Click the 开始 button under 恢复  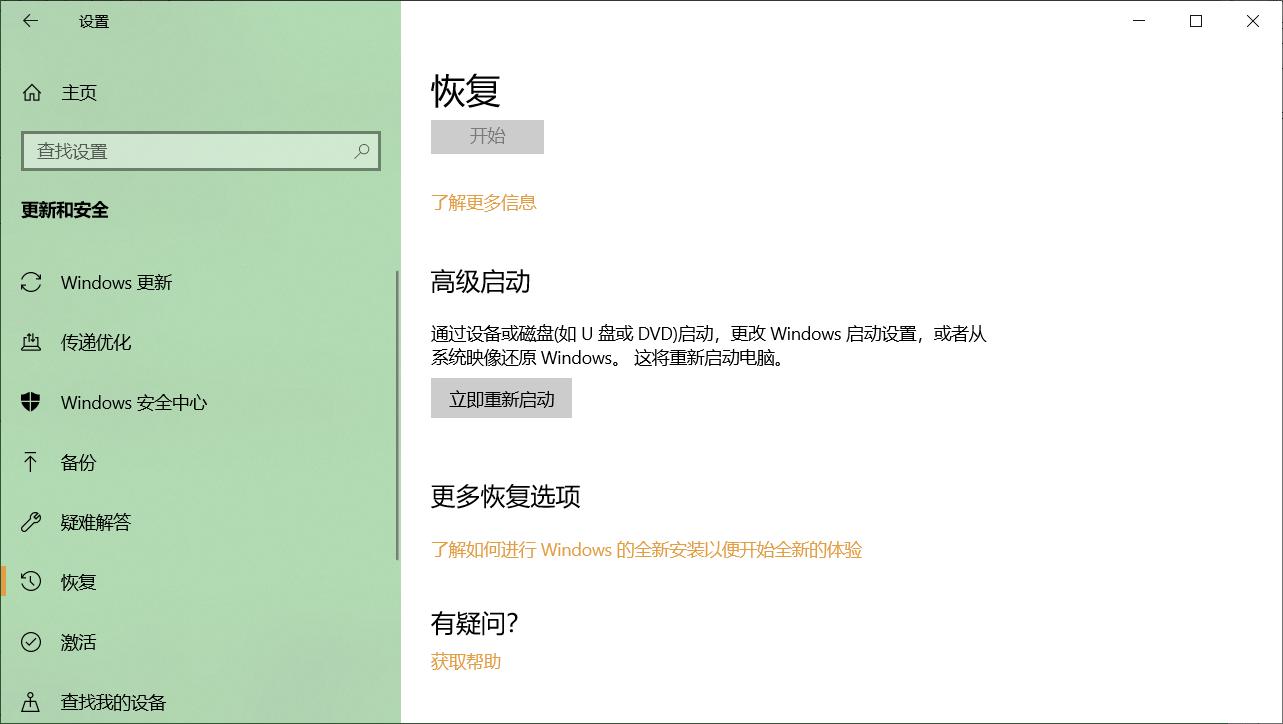(x=487, y=136)
